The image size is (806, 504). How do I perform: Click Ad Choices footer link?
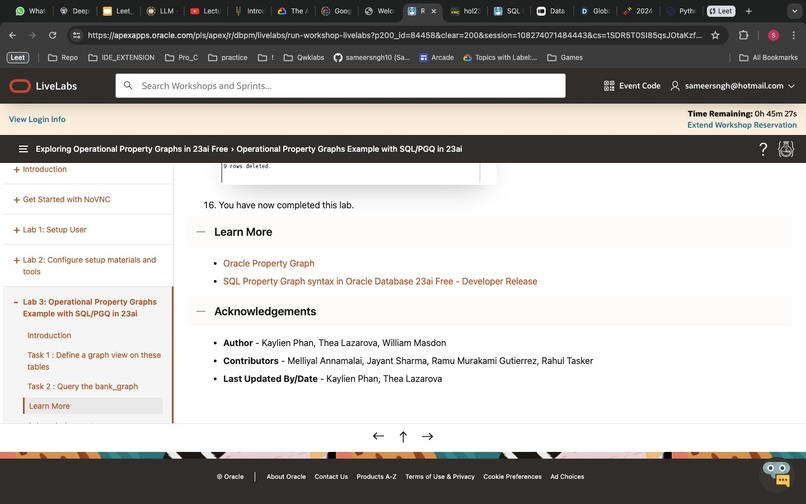pyautogui.click(x=567, y=477)
